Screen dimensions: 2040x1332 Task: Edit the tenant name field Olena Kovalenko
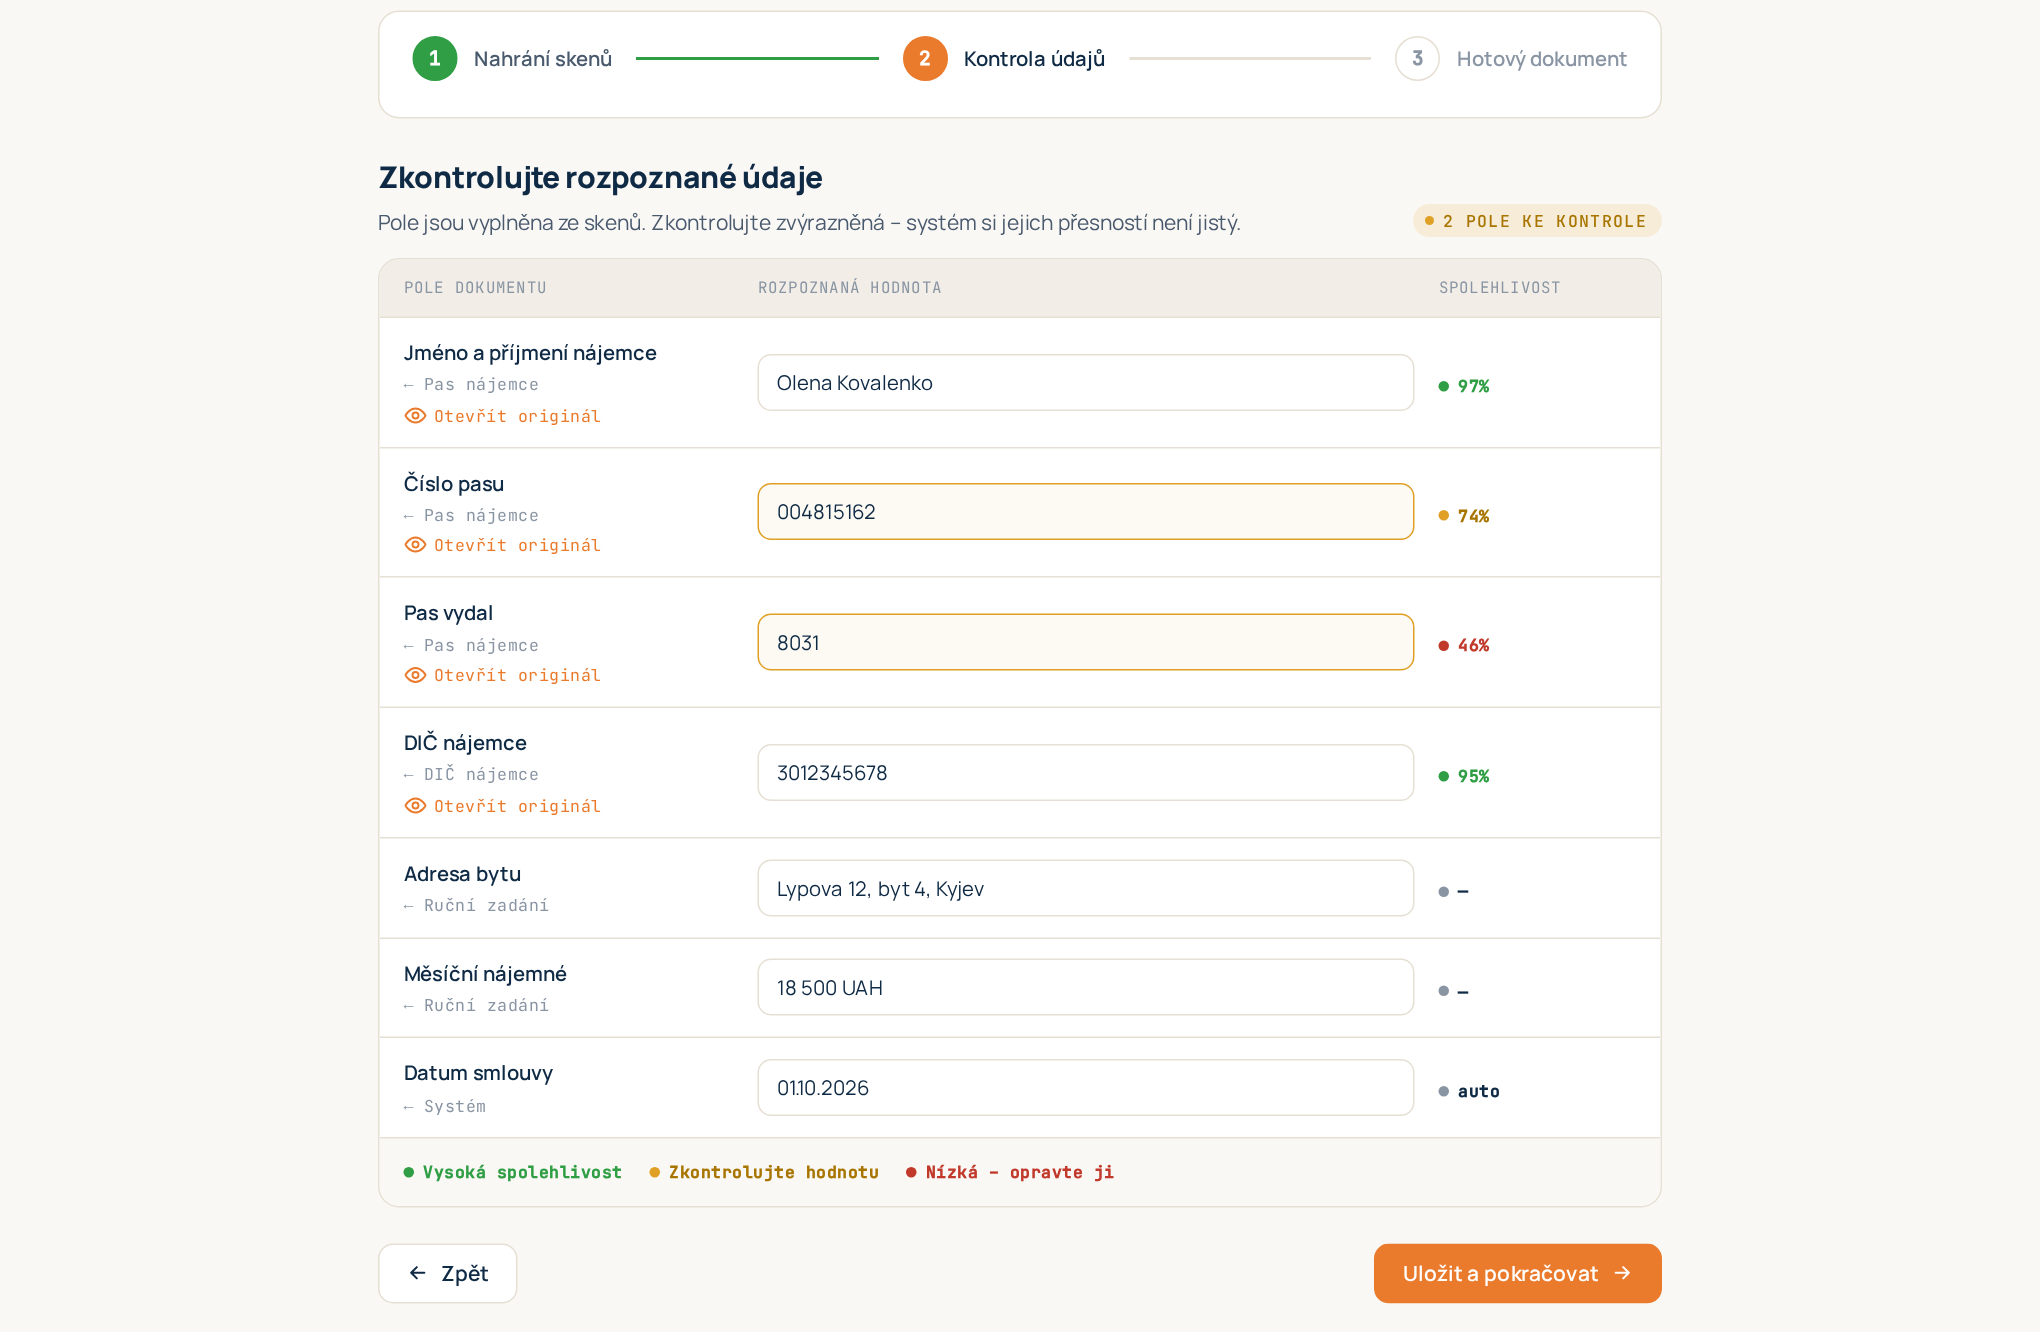[1085, 383]
